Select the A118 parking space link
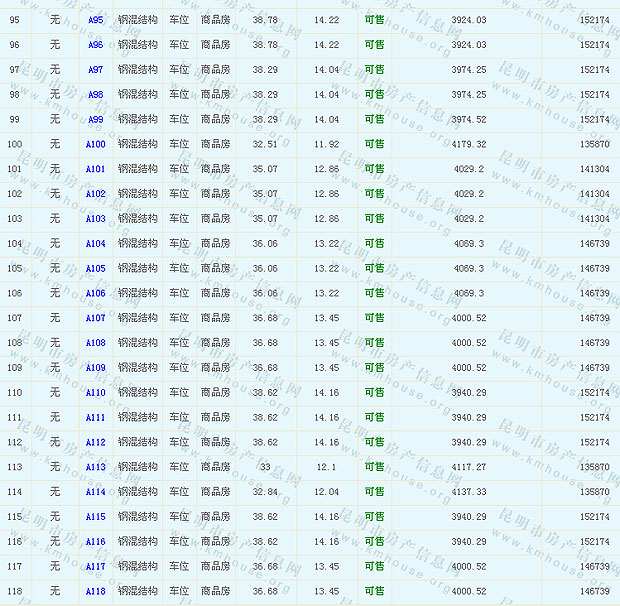Screen dimensions: 620x606 click(x=95, y=592)
